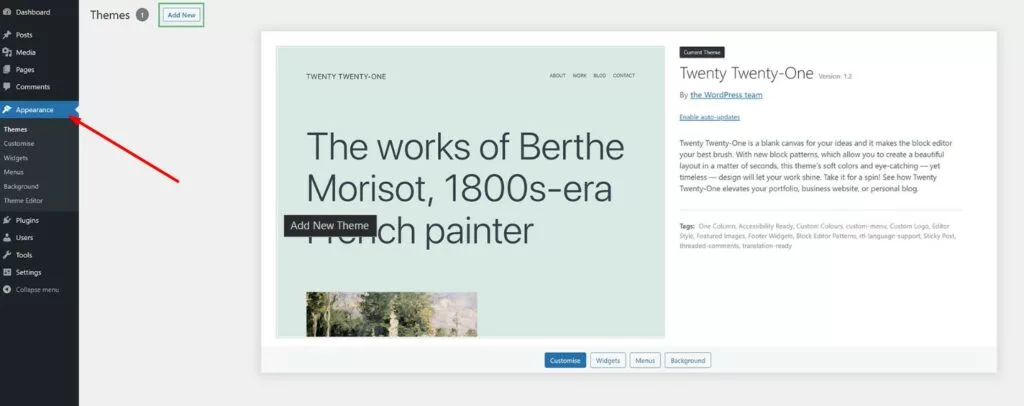Click the landscape painting image in preview
This screenshot has width=1024, height=406.
coord(392,314)
